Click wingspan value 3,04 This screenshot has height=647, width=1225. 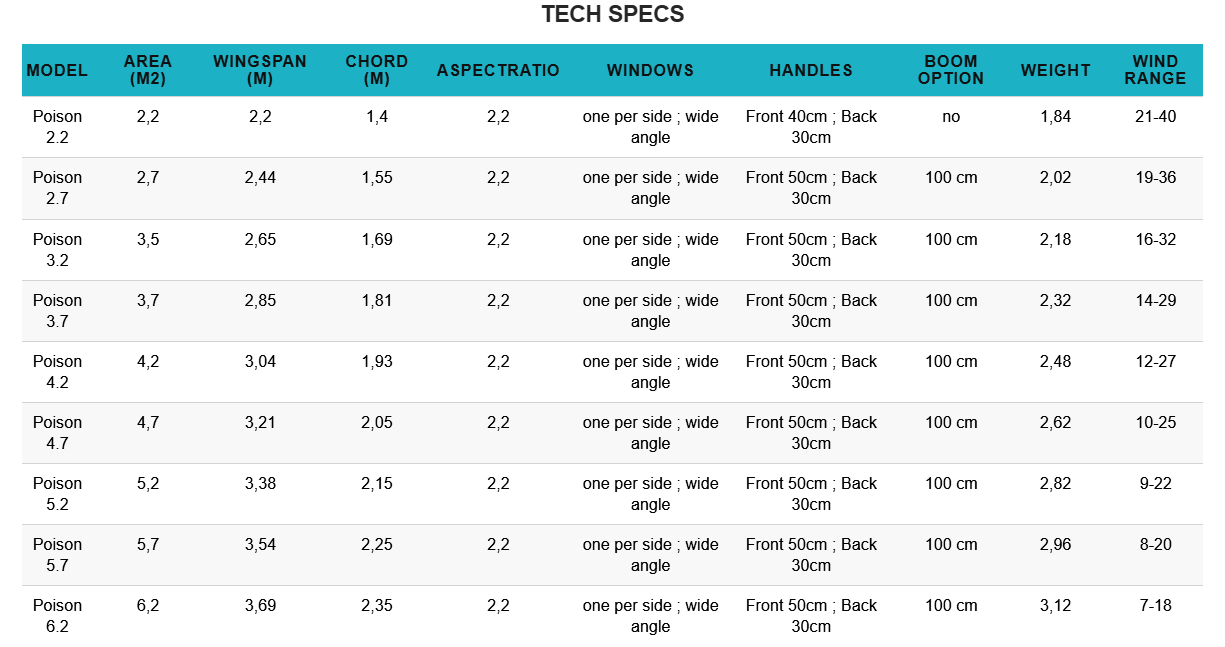click(260, 361)
